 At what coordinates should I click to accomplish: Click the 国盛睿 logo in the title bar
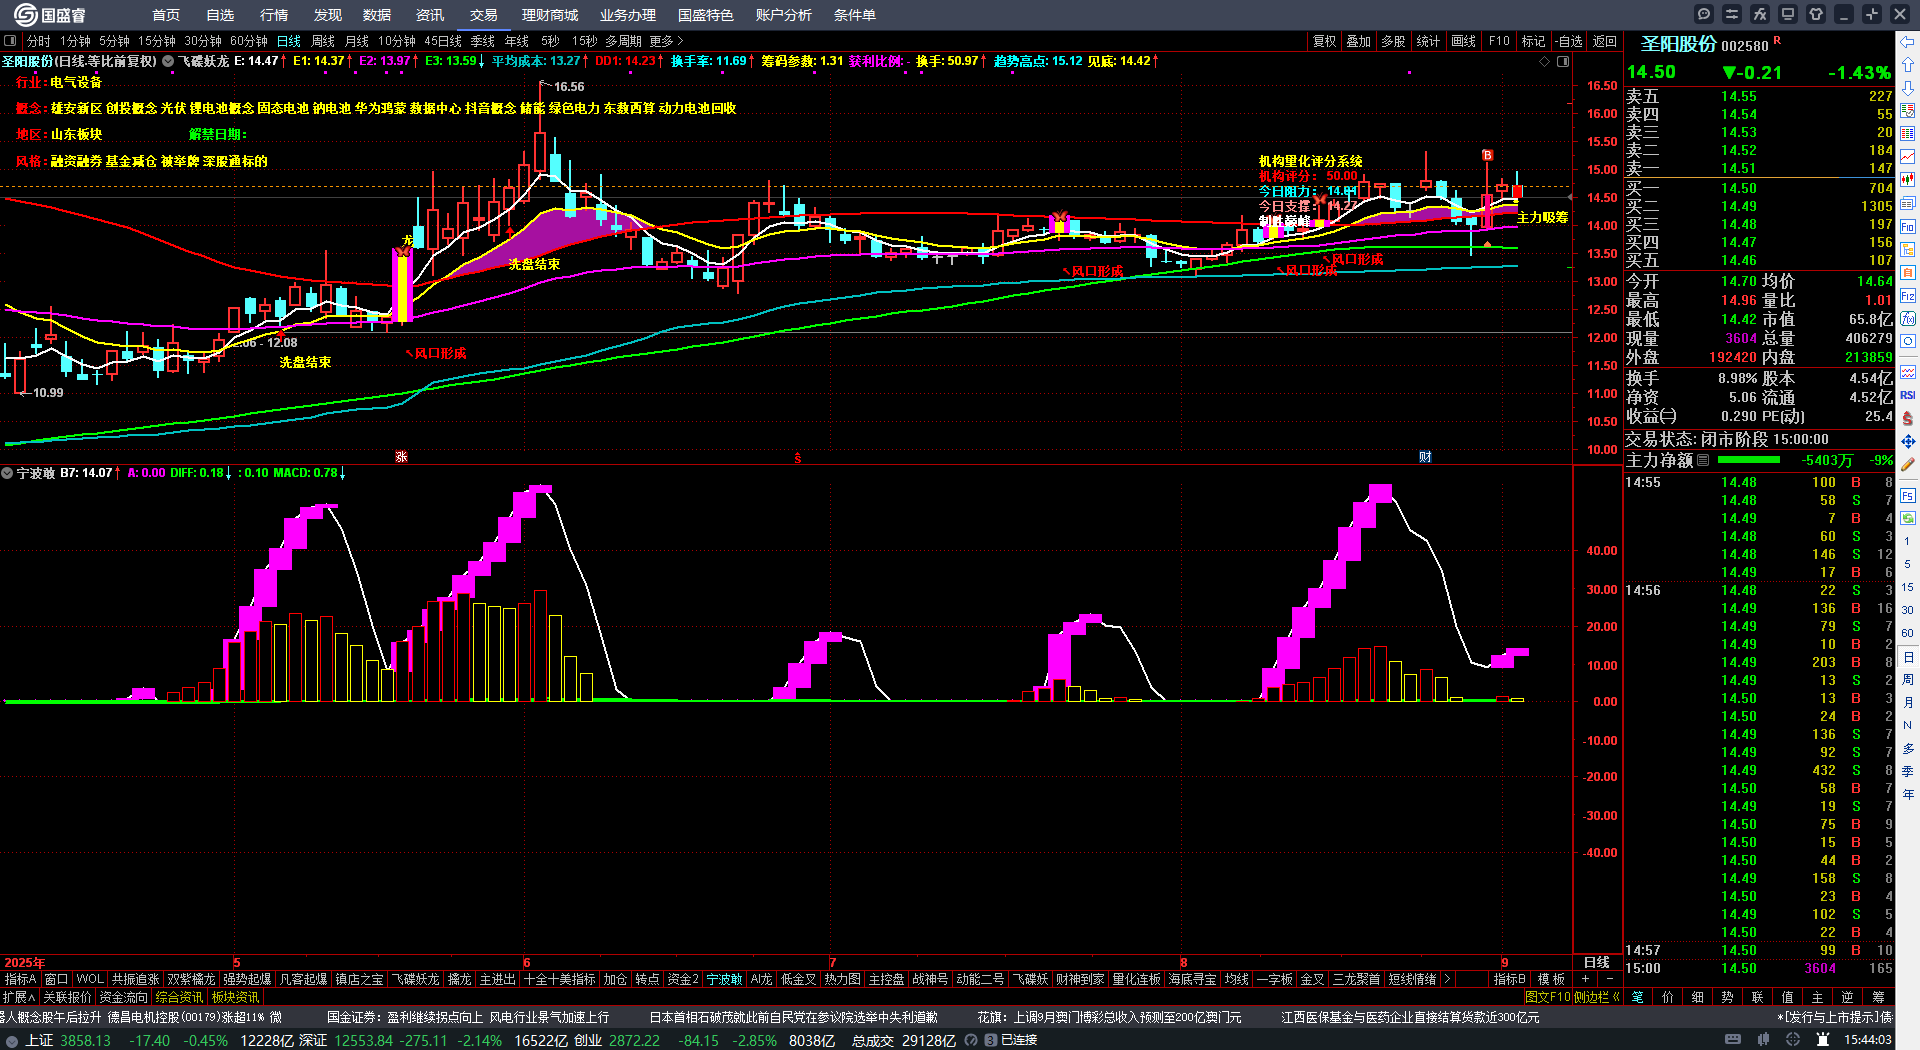(x=50, y=15)
